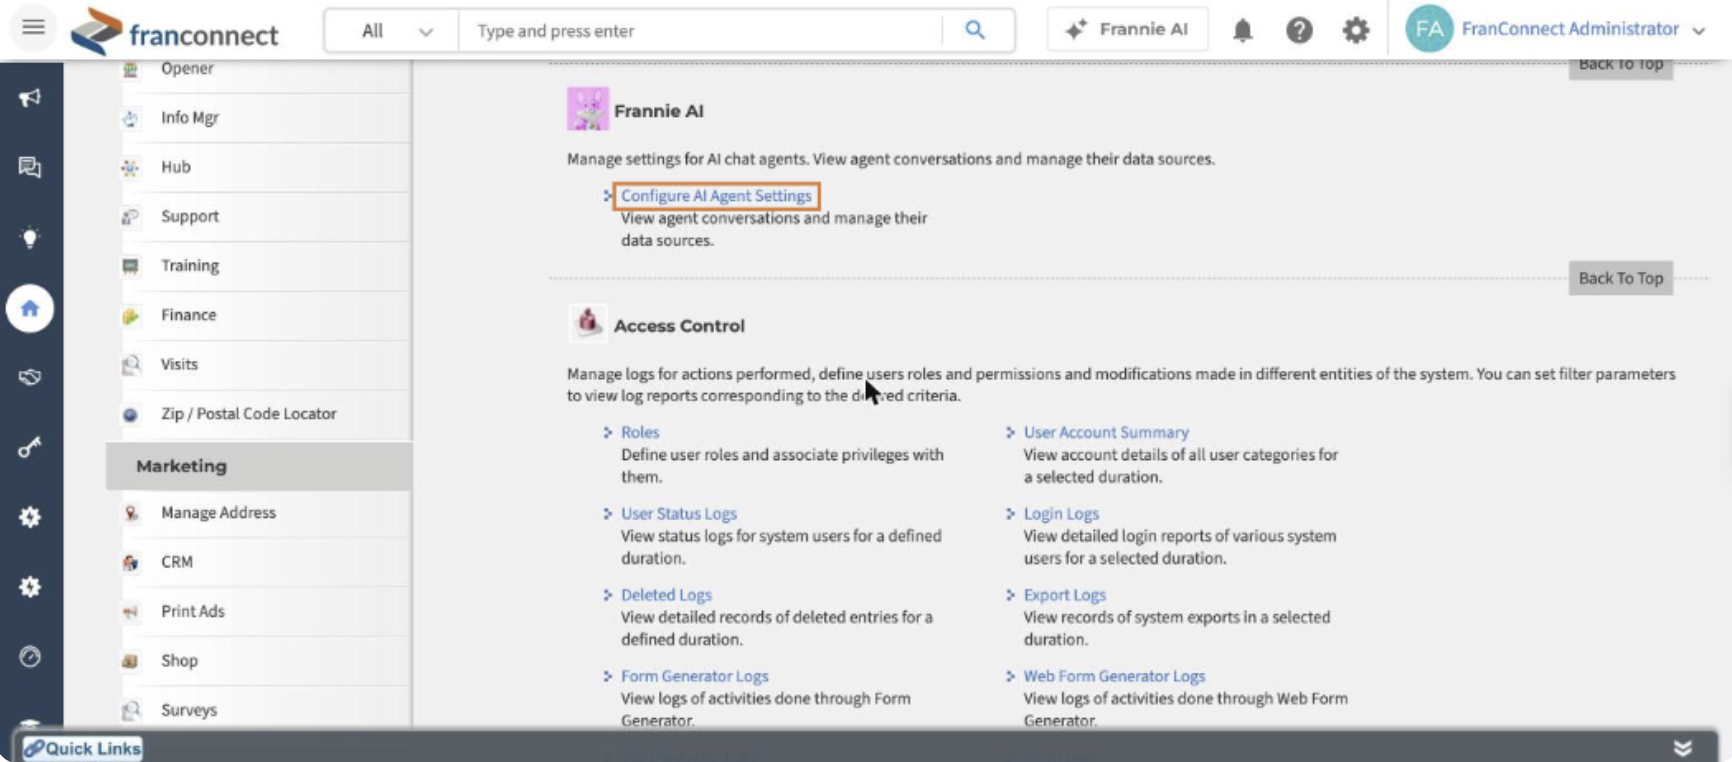This screenshot has height=762, width=1732.
Task: Click the Finance sidebar icon
Action: tap(130, 316)
